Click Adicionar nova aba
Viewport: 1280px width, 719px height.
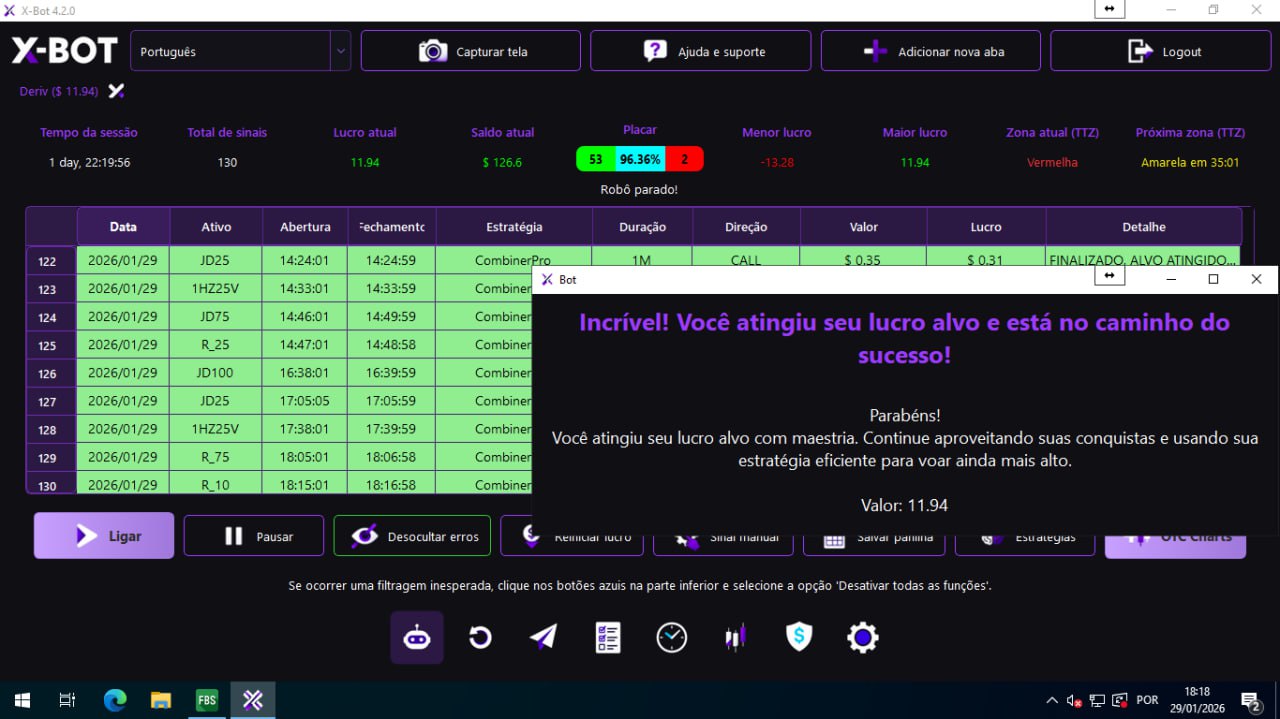click(930, 51)
